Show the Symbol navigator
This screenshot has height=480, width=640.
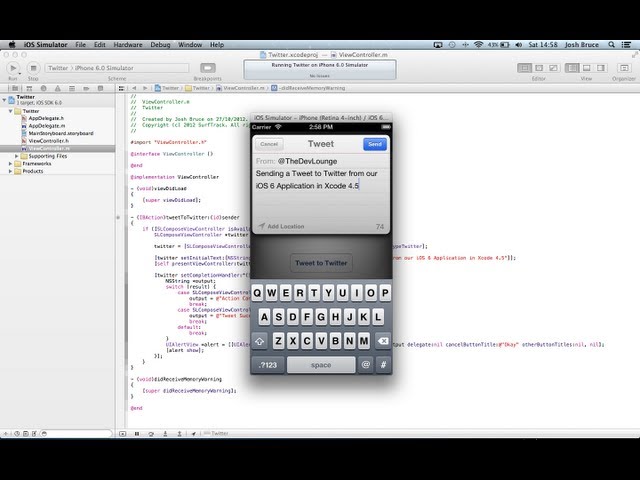coord(29,88)
